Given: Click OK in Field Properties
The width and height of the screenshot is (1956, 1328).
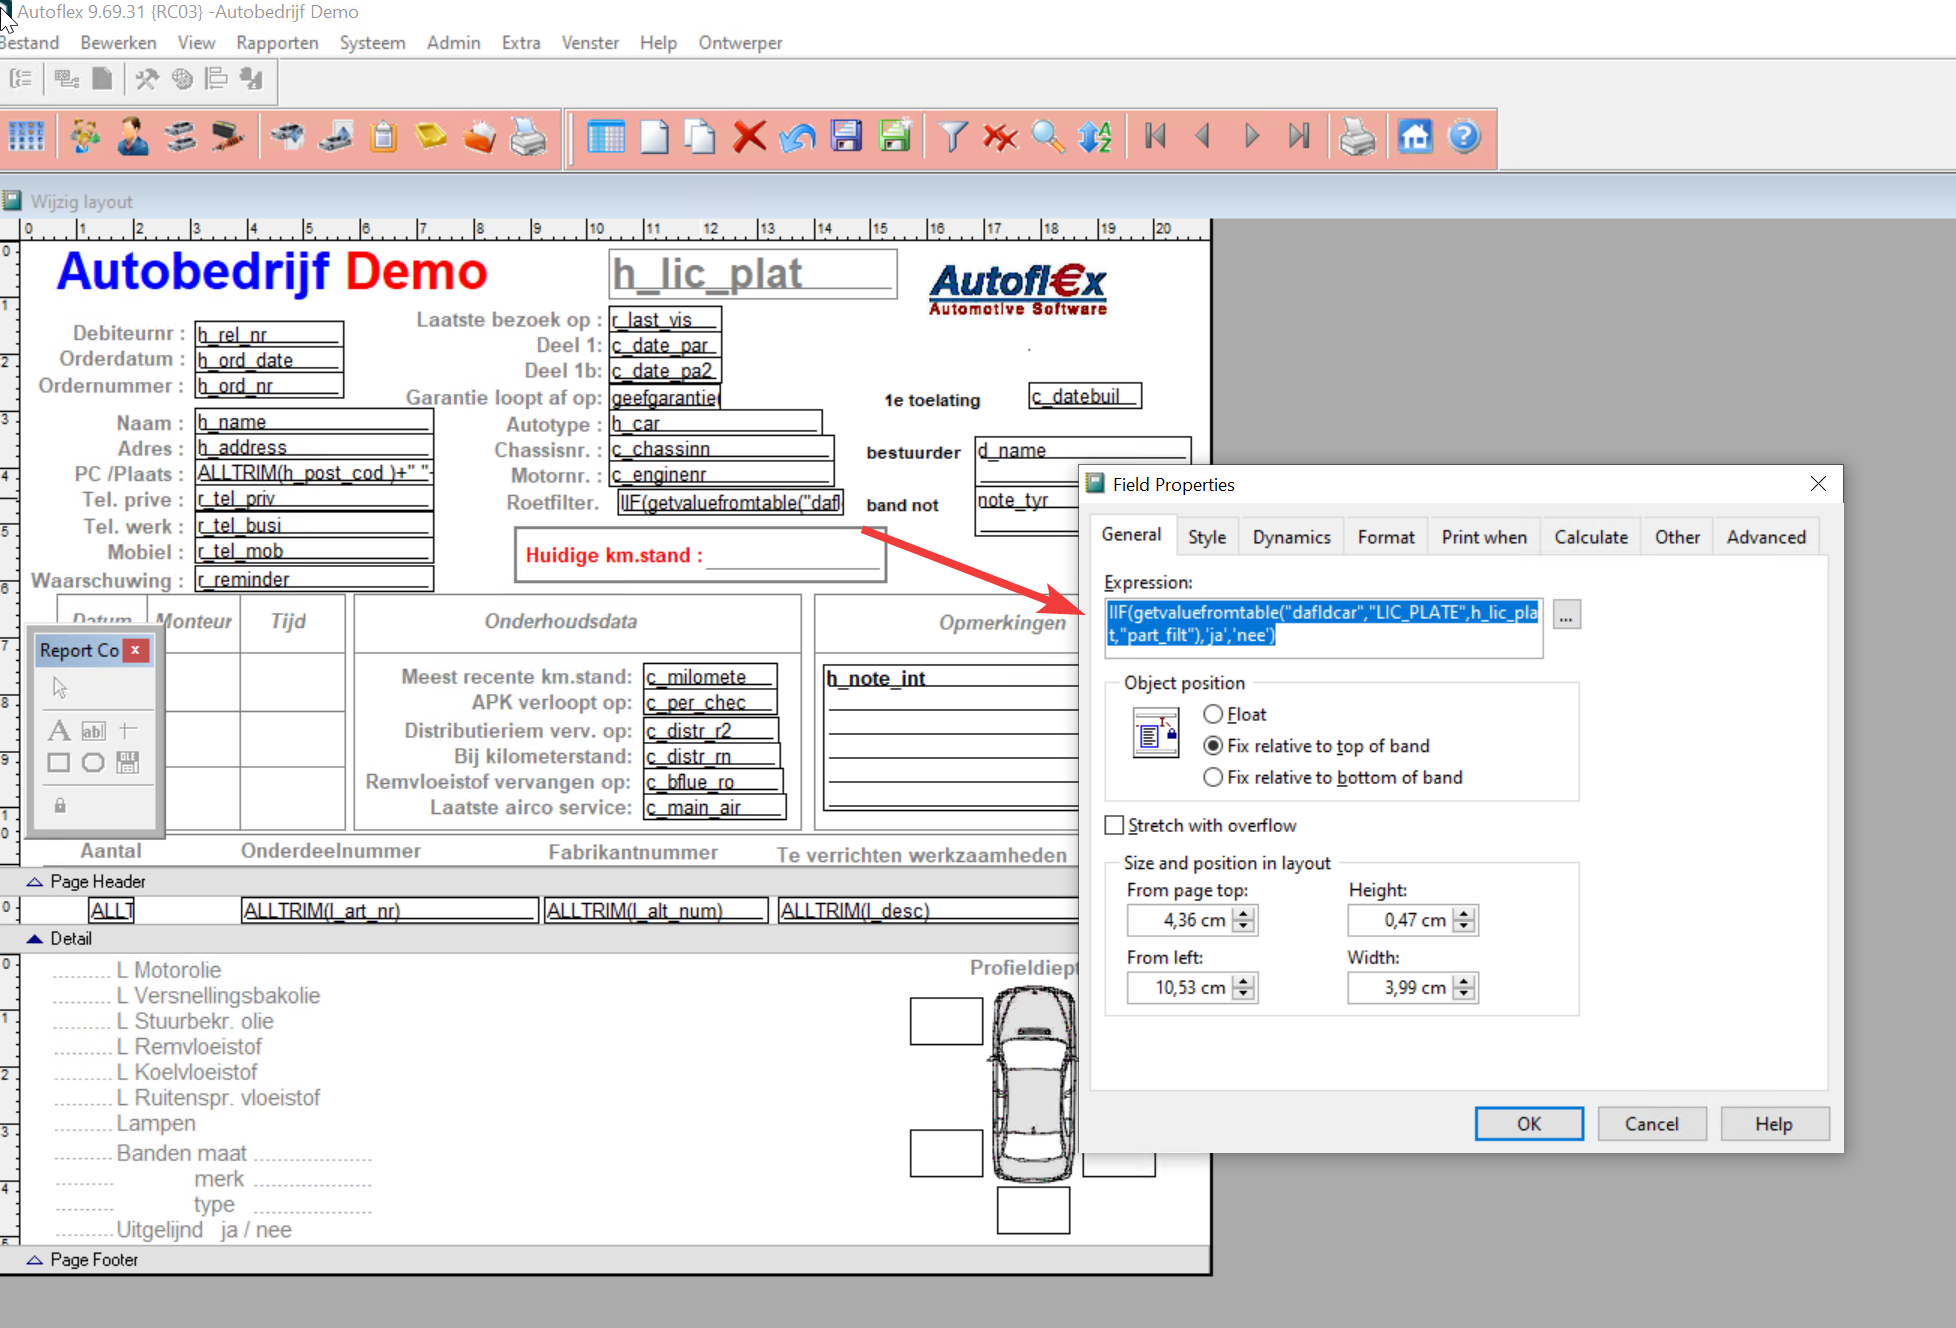Looking at the screenshot, I should tap(1529, 1124).
